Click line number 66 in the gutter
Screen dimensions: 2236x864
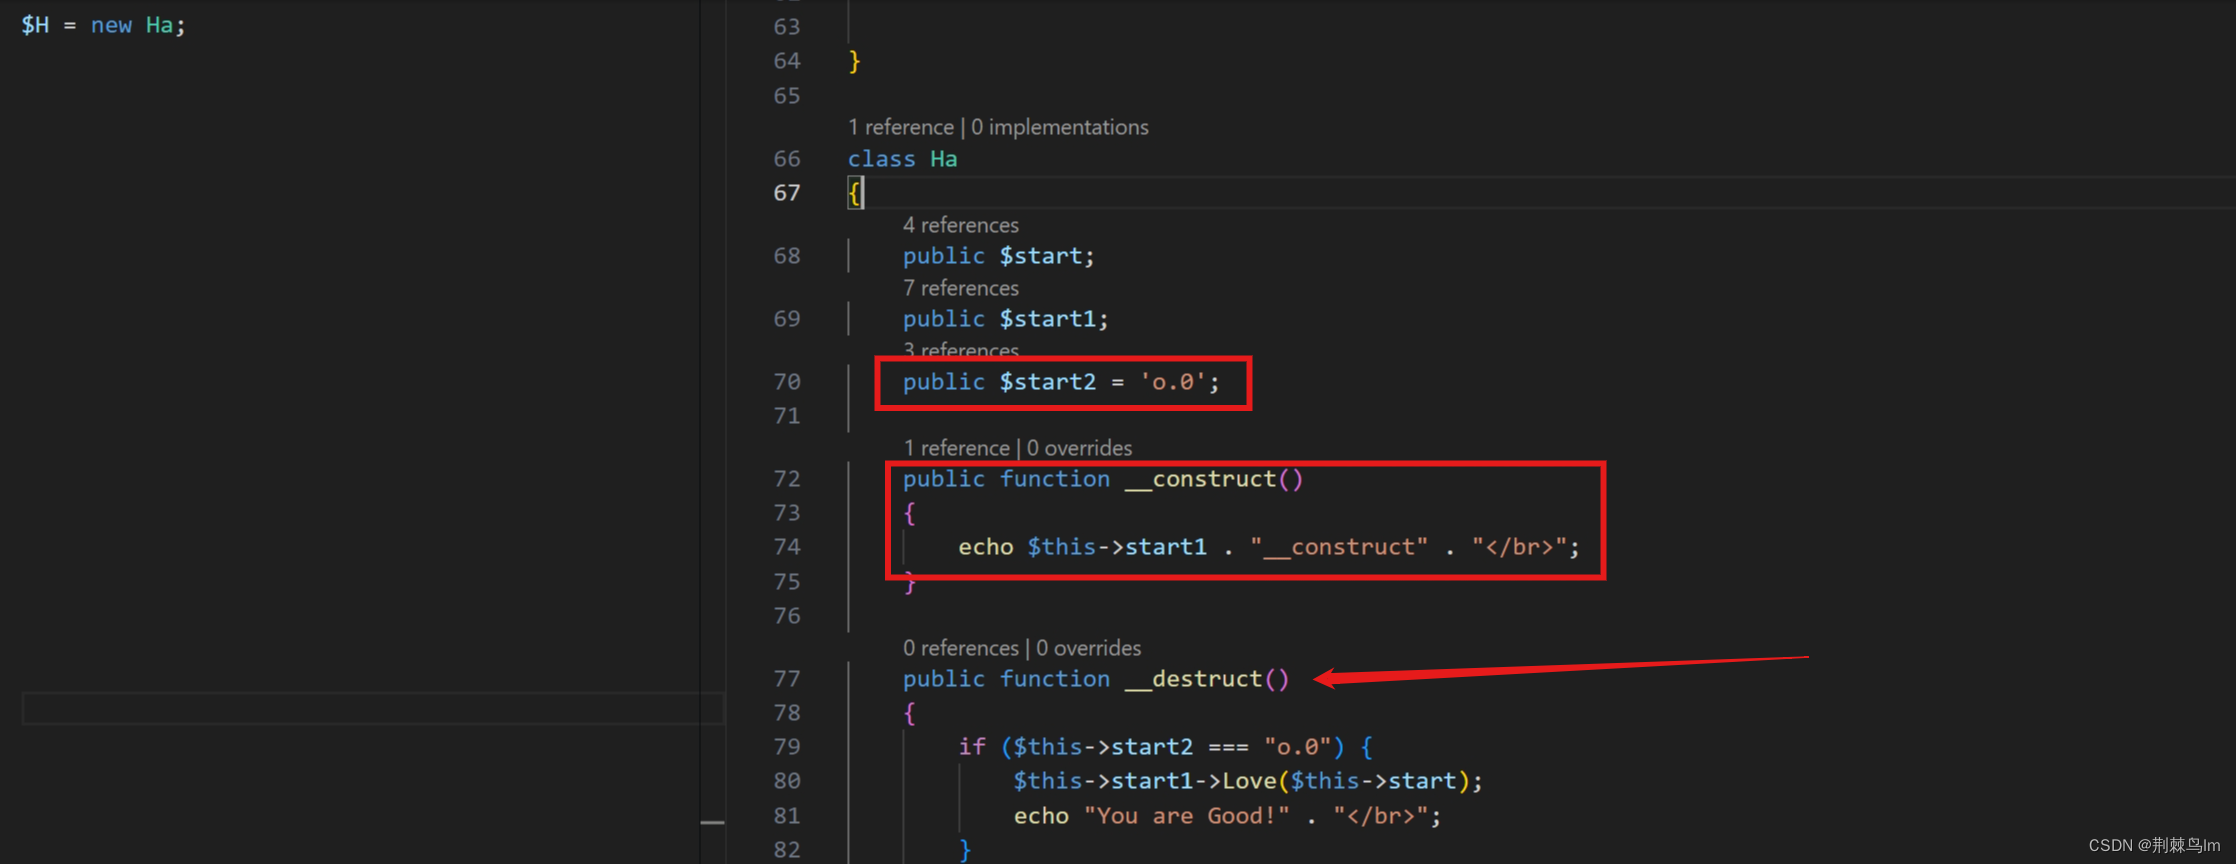click(x=787, y=159)
